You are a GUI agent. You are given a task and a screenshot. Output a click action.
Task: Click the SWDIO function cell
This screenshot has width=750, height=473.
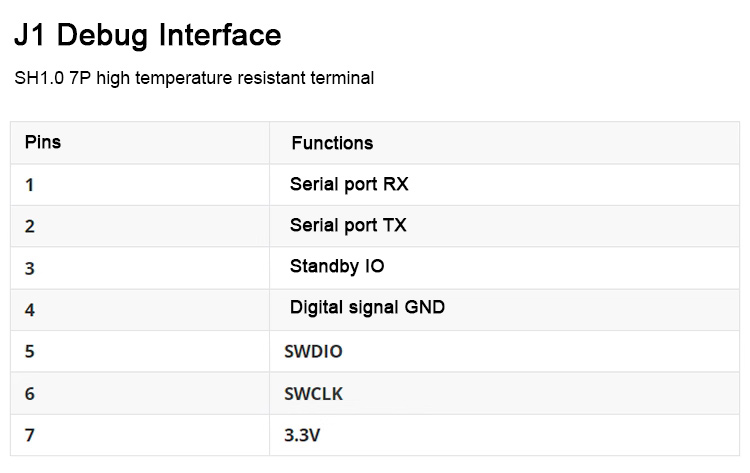(x=505, y=351)
